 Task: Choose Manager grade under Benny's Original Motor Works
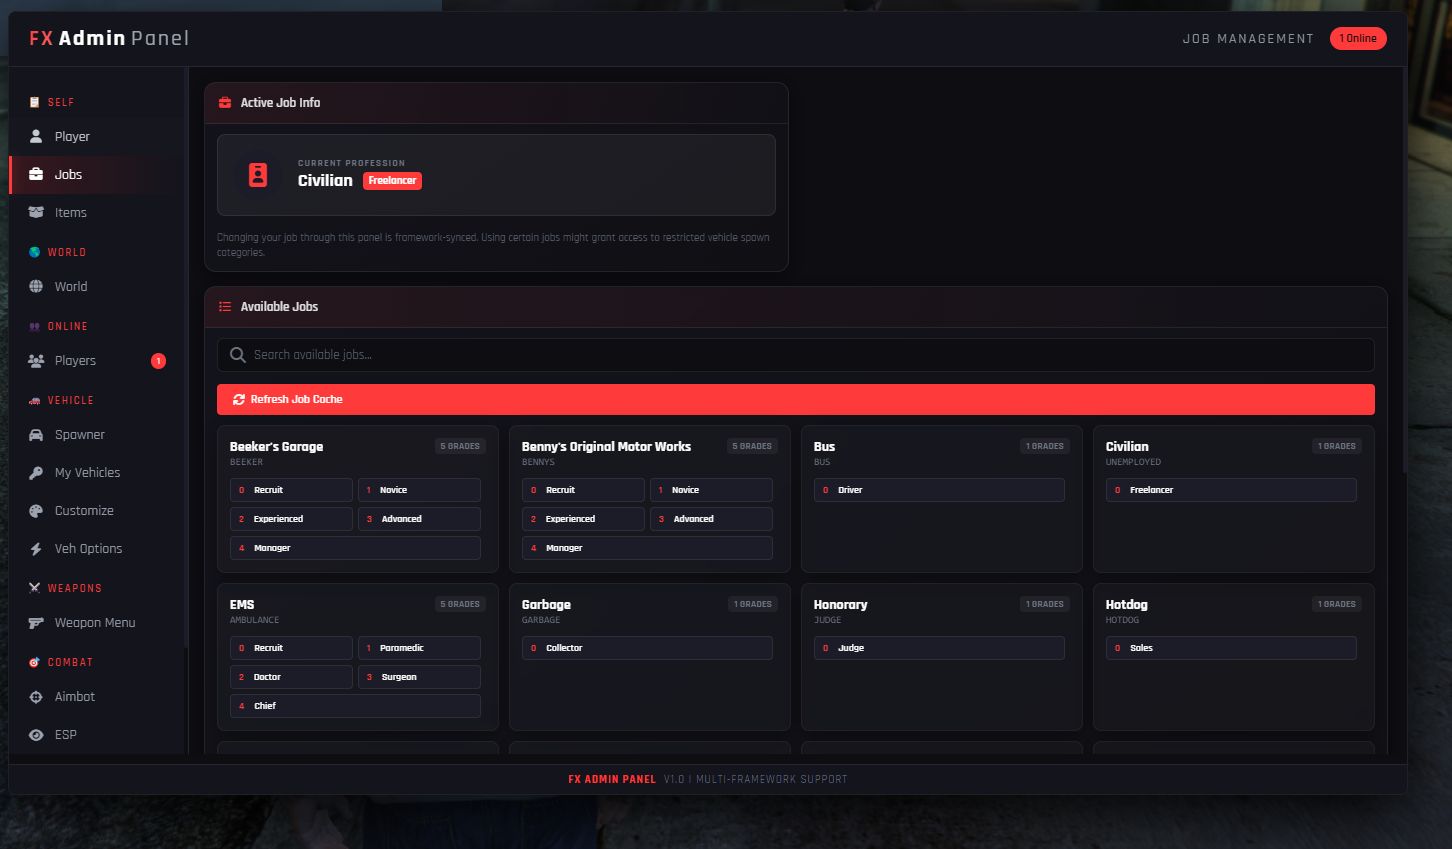[x=647, y=548]
